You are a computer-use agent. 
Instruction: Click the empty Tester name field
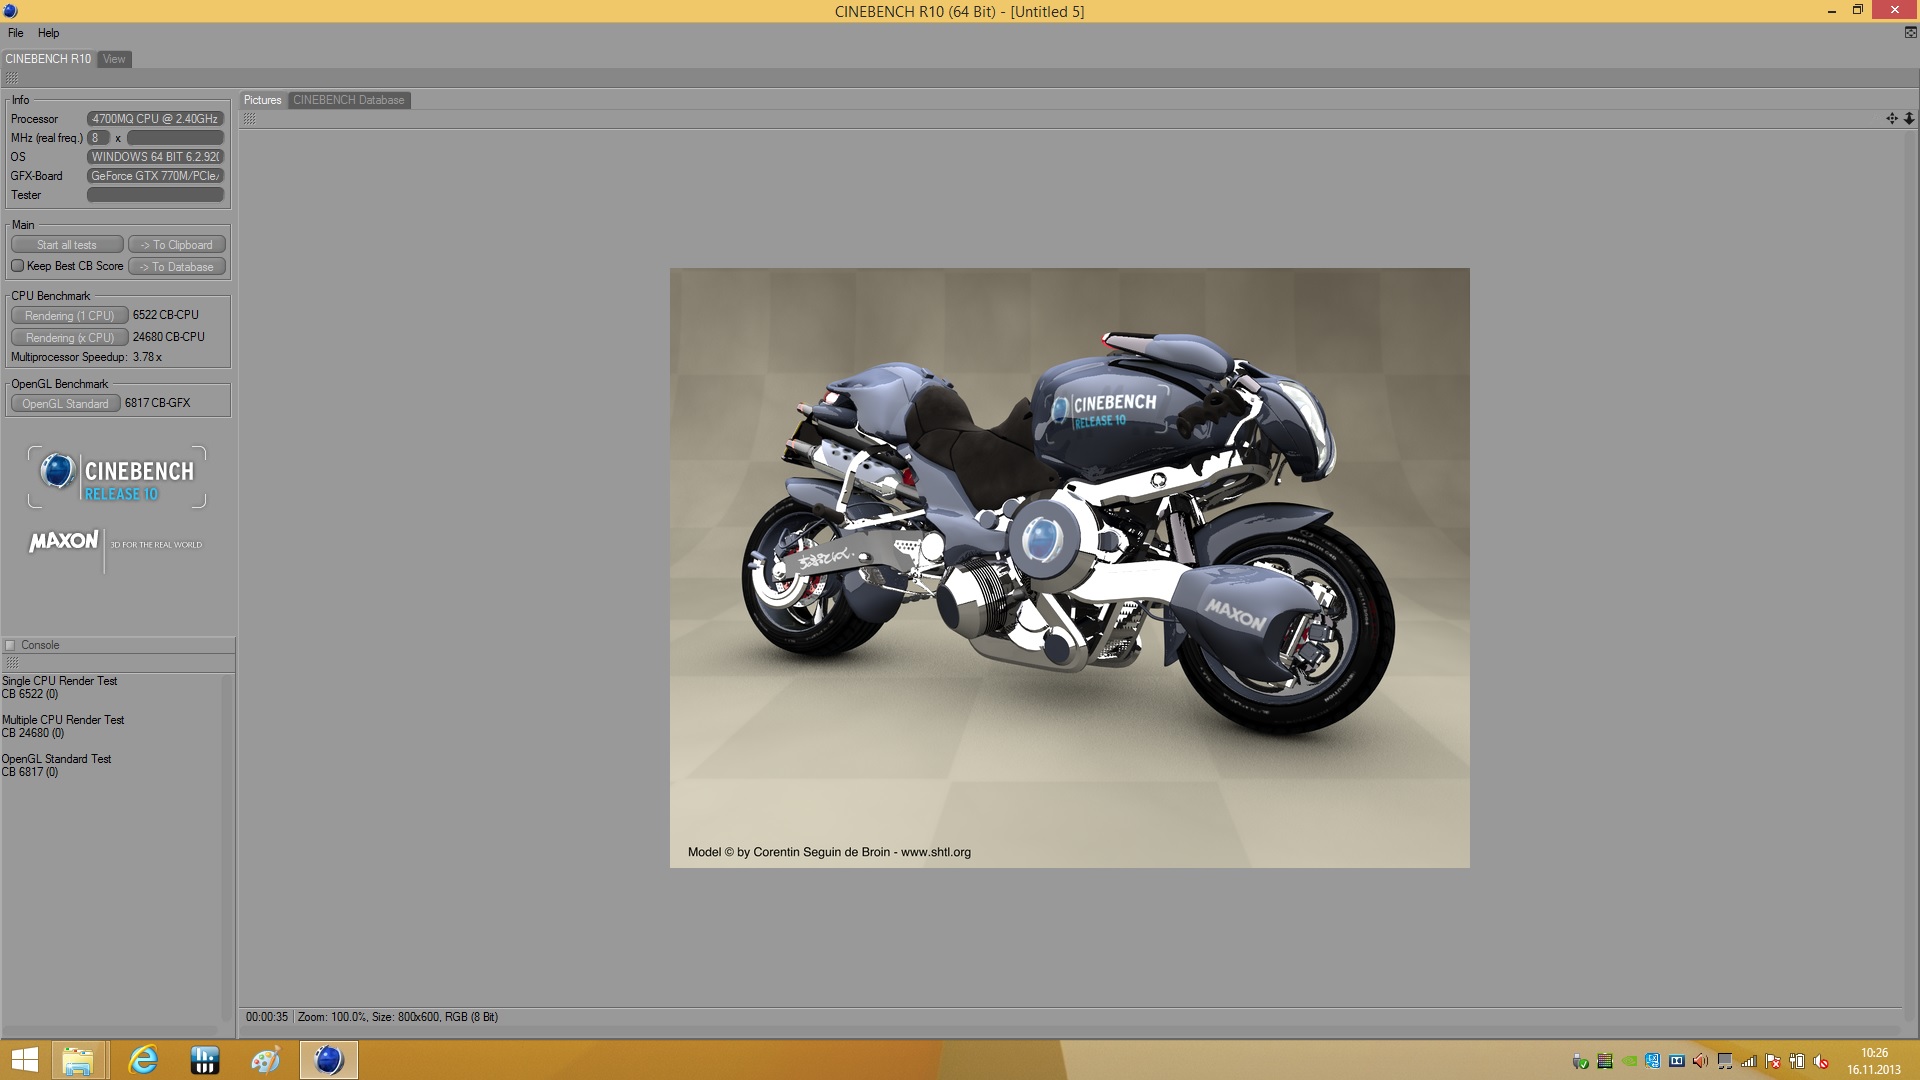[155, 195]
